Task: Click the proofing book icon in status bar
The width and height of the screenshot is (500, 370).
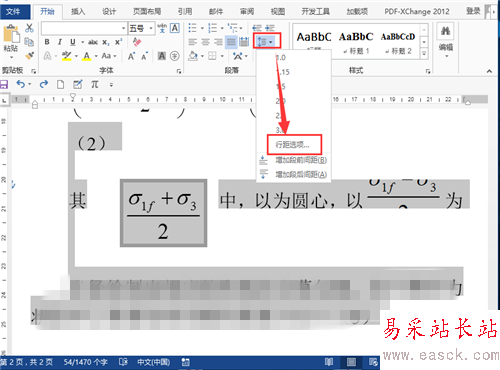Action: (x=123, y=362)
